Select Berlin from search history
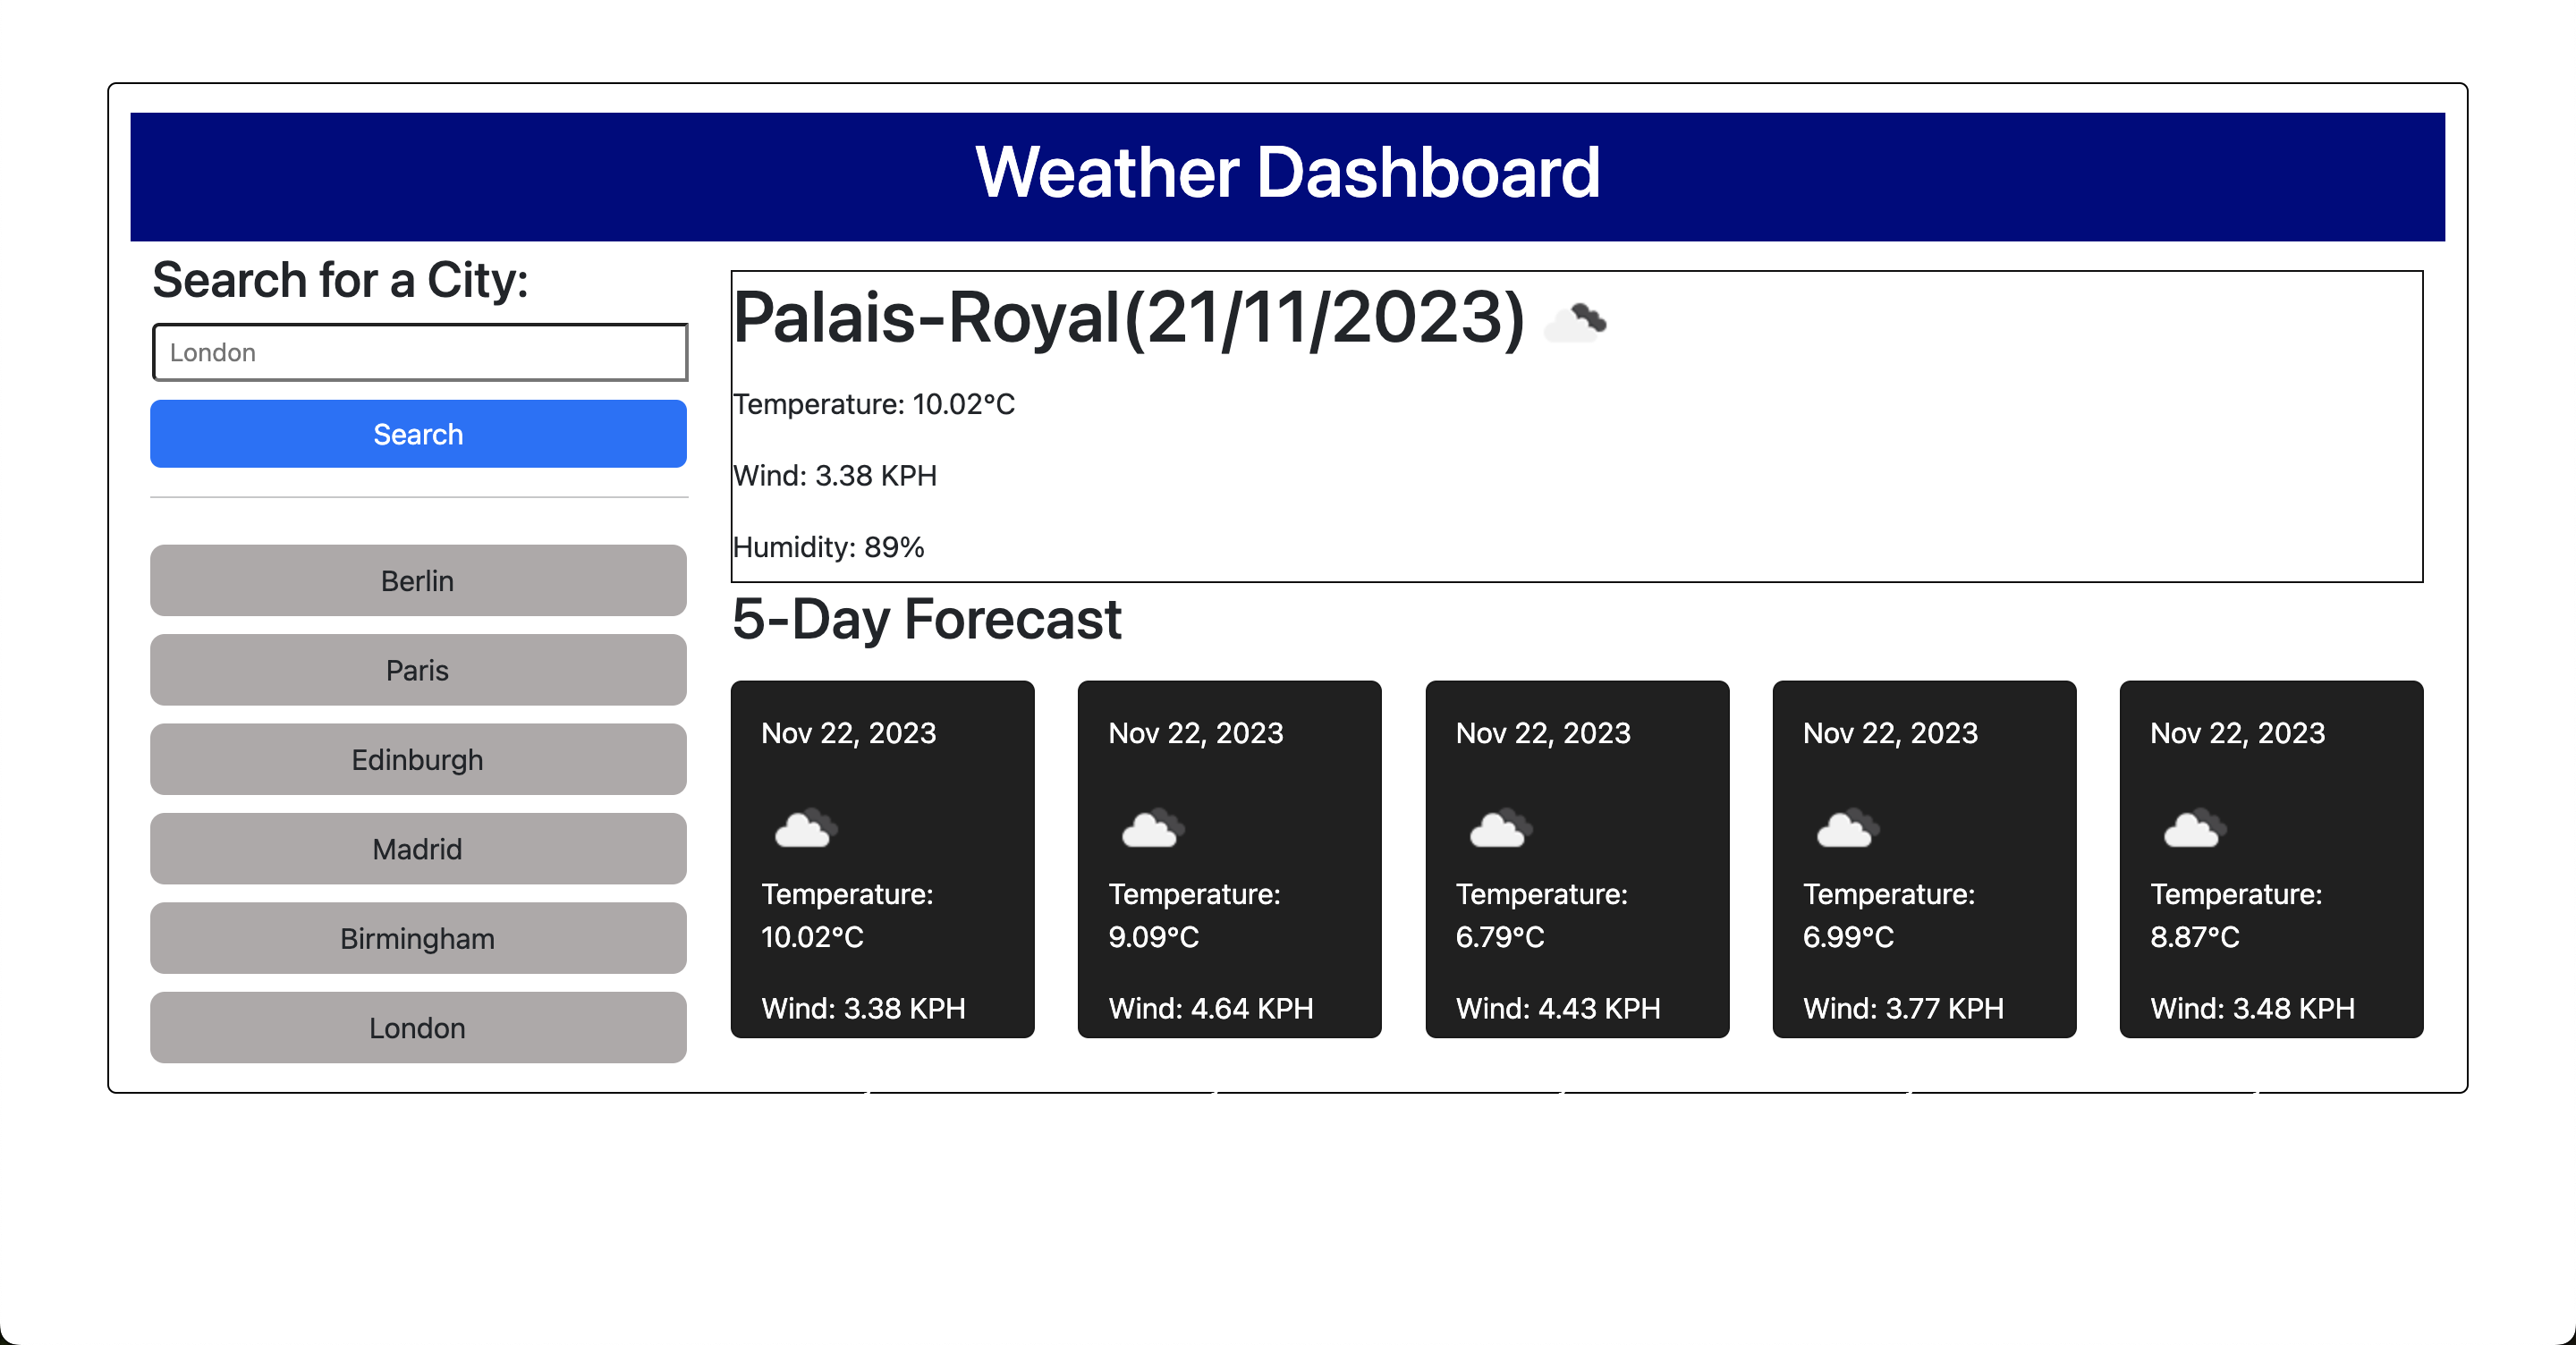 (x=418, y=580)
